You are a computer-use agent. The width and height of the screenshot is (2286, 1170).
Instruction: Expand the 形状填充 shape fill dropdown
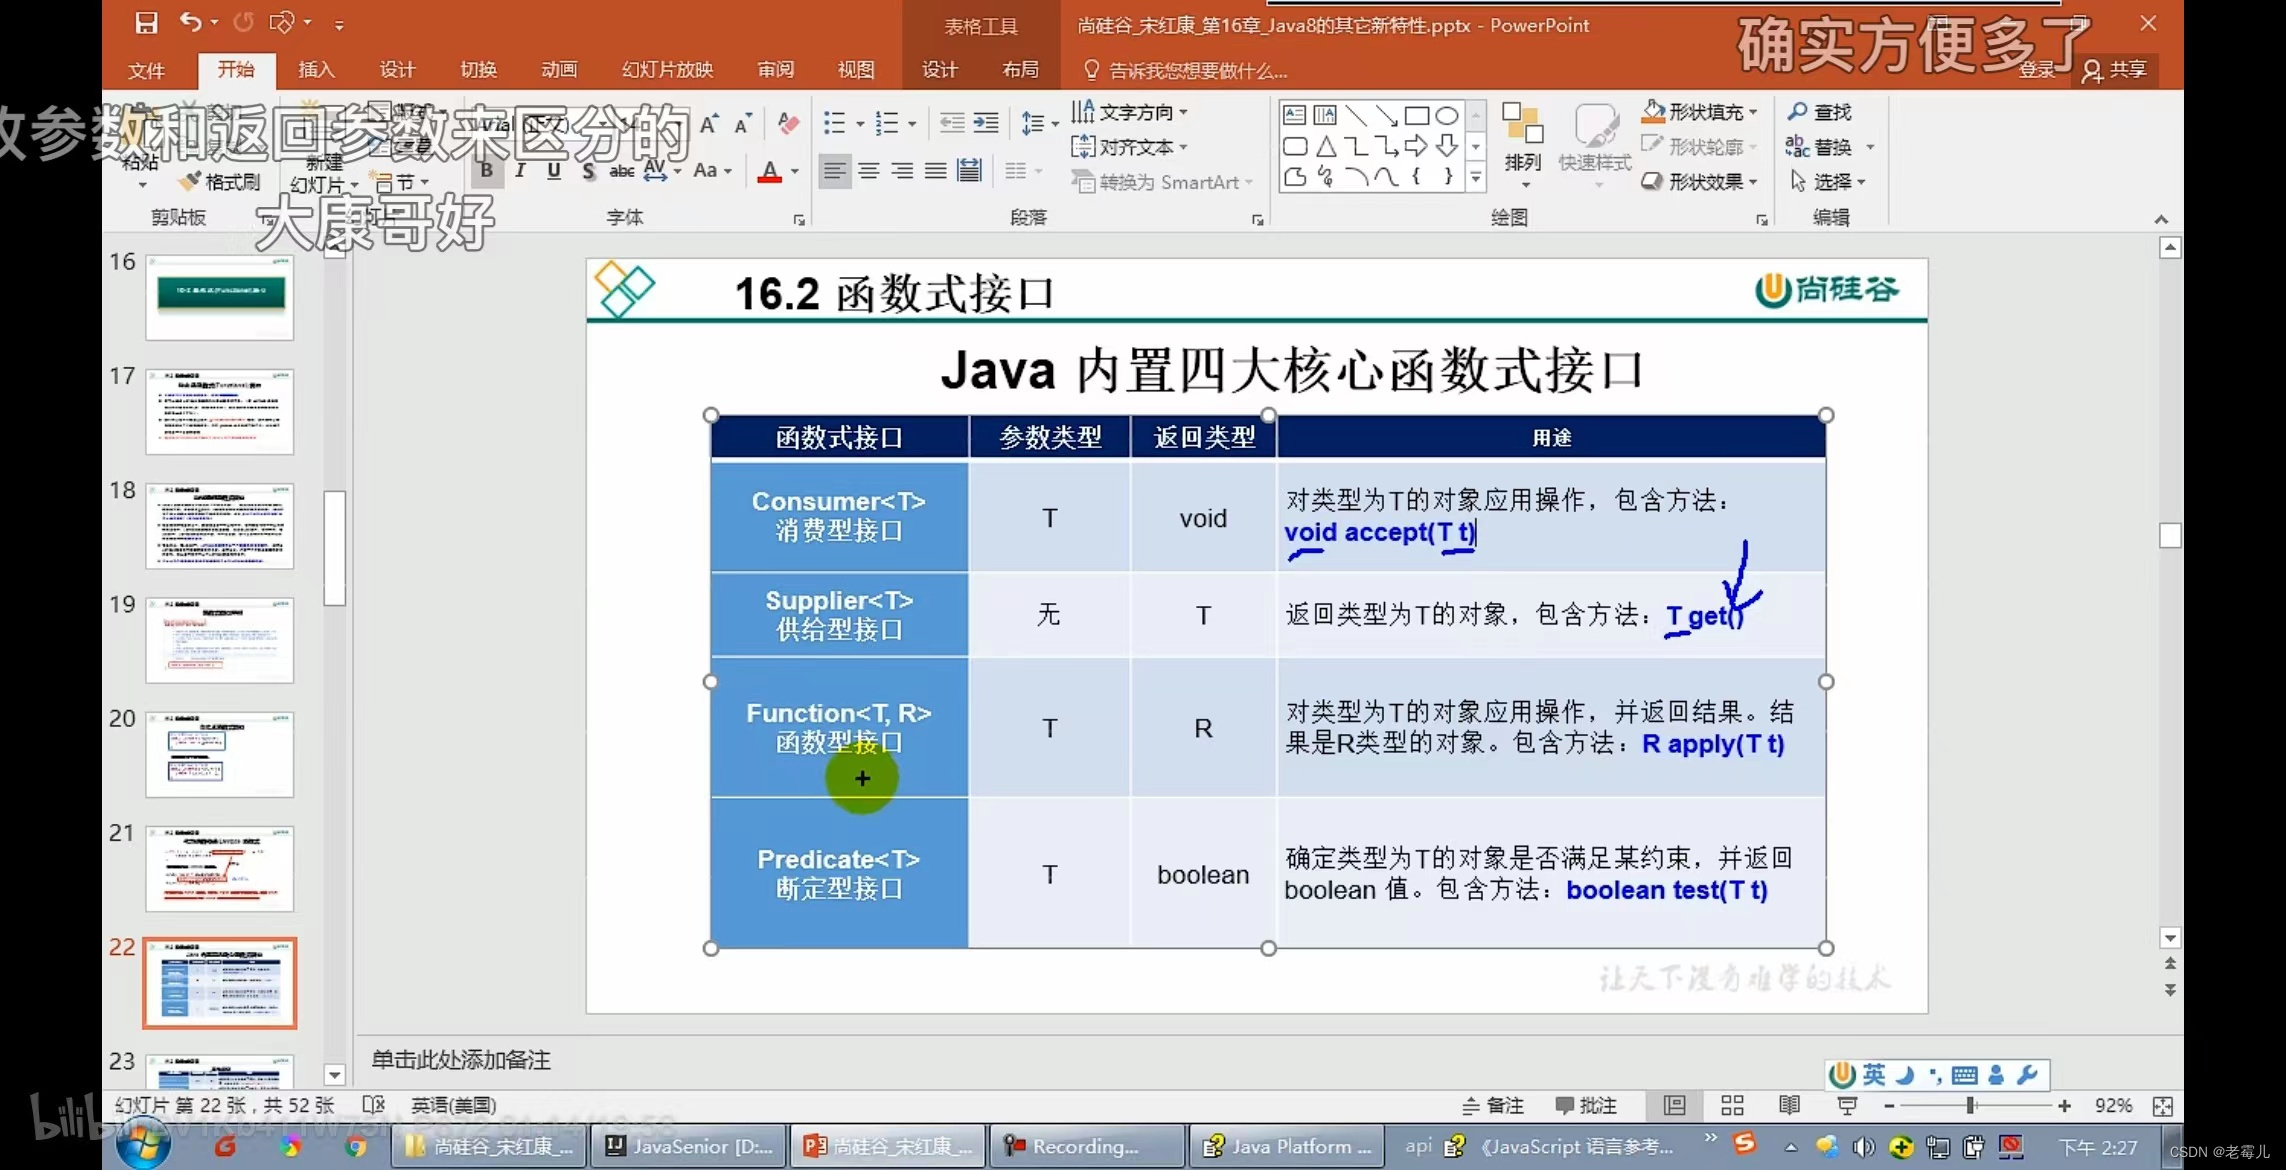click(x=1753, y=112)
